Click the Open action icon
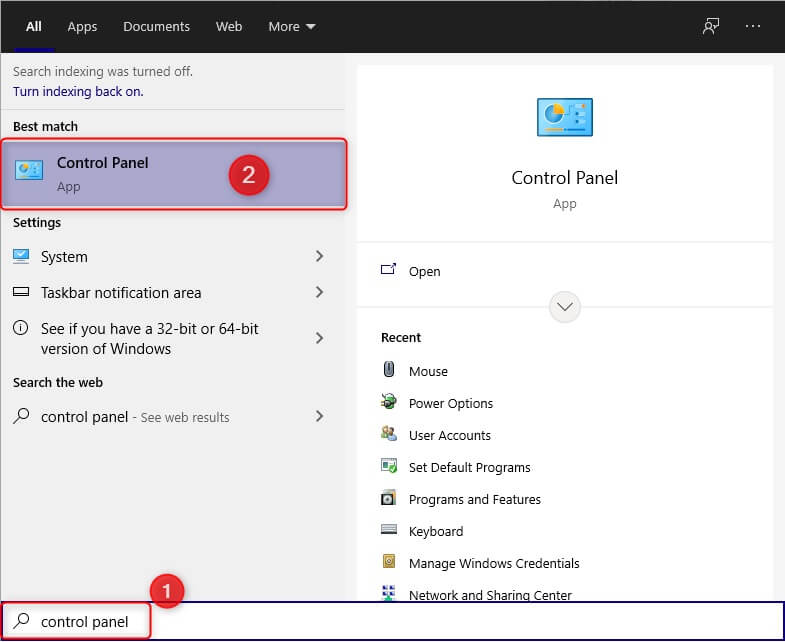785x642 pixels. [388, 270]
